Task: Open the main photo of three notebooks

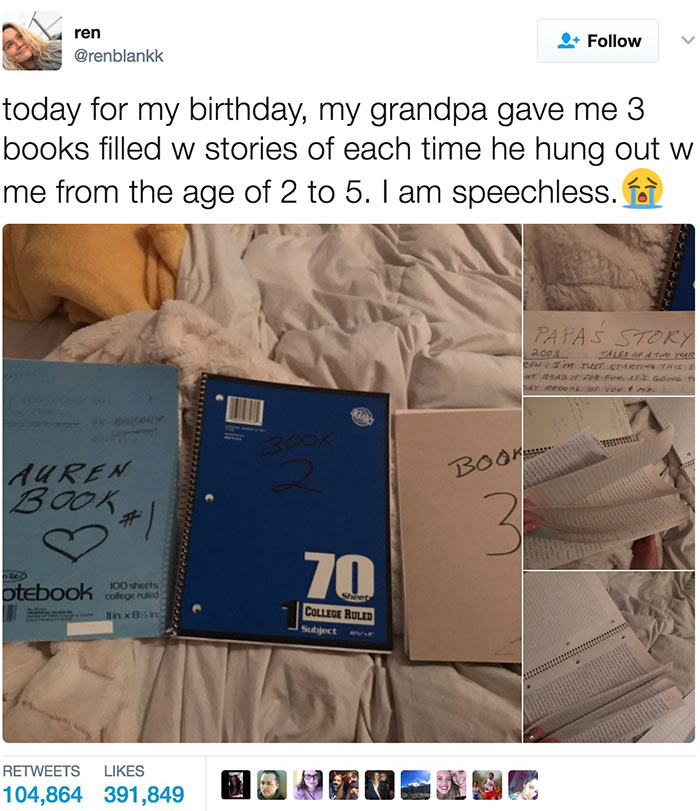Action: pos(262,483)
